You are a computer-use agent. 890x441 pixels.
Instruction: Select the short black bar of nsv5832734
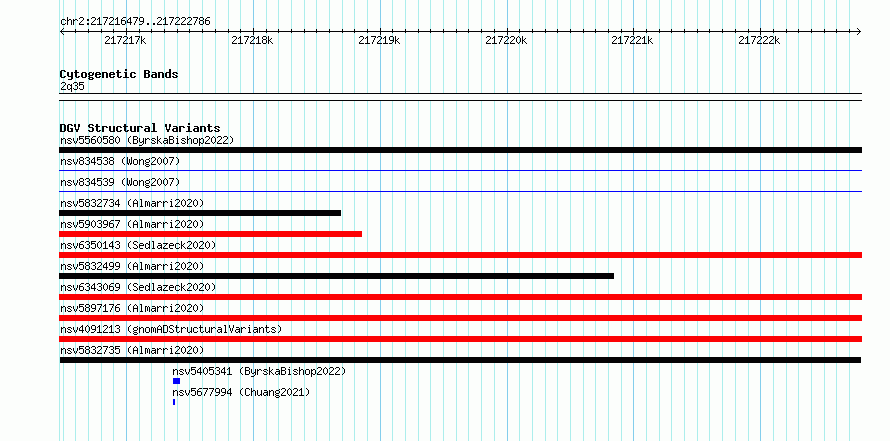click(200, 213)
